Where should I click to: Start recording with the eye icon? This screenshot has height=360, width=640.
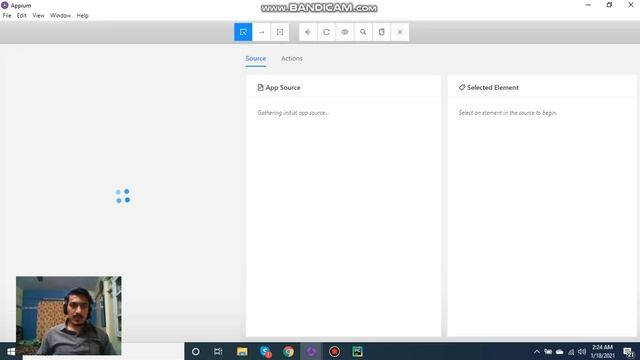(x=345, y=32)
